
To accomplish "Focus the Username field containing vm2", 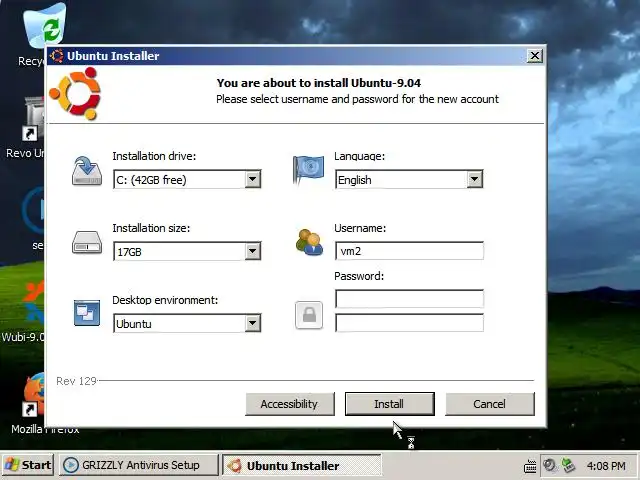I will coord(409,251).
